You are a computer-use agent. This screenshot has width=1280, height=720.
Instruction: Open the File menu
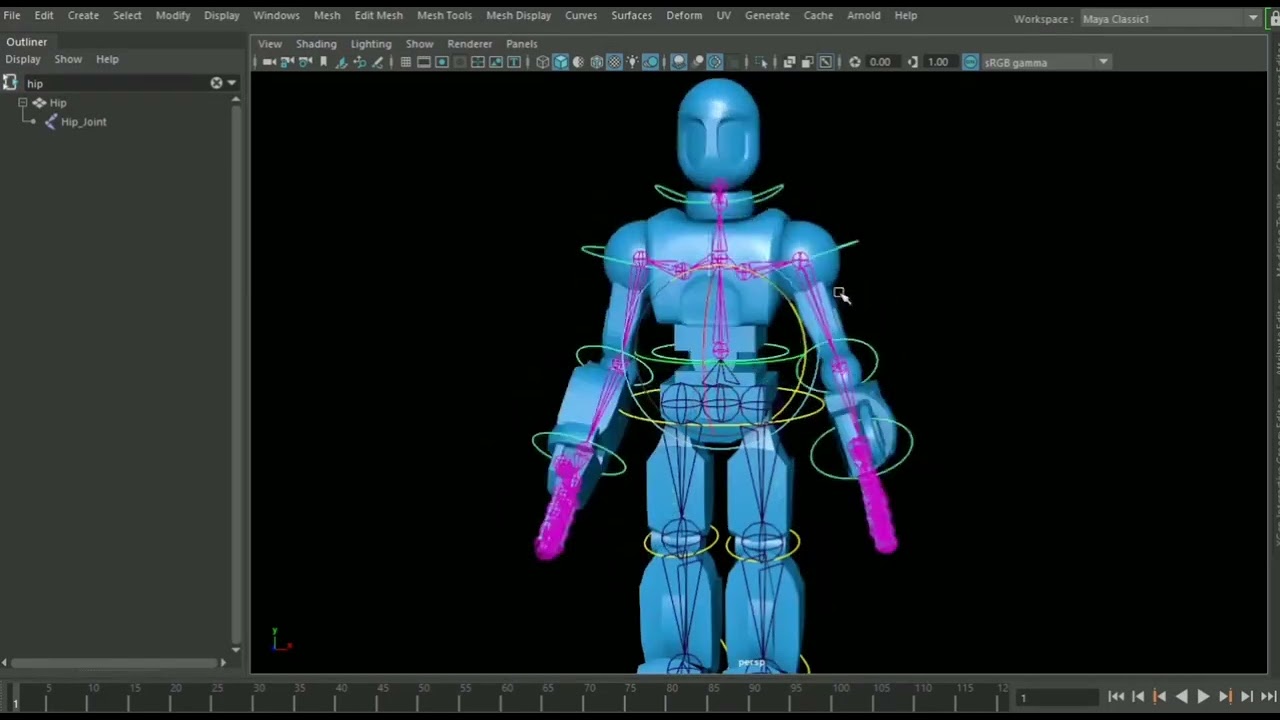pyautogui.click(x=12, y=15)
